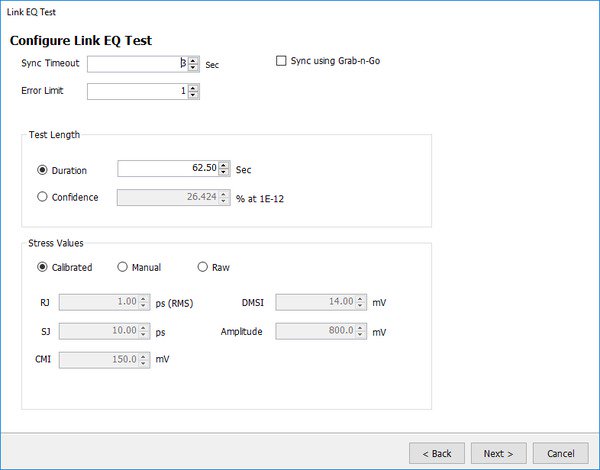
Task: Enable Sync using Grab-n-Go checkbox
Action: point(281,61)
